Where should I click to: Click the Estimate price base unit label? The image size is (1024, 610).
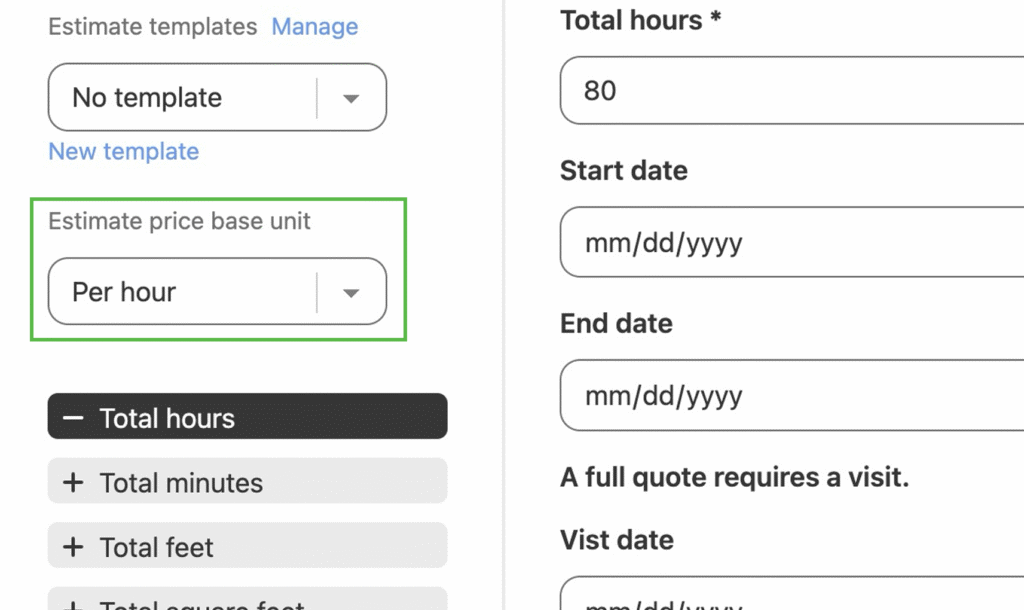(x=180, y=222)
